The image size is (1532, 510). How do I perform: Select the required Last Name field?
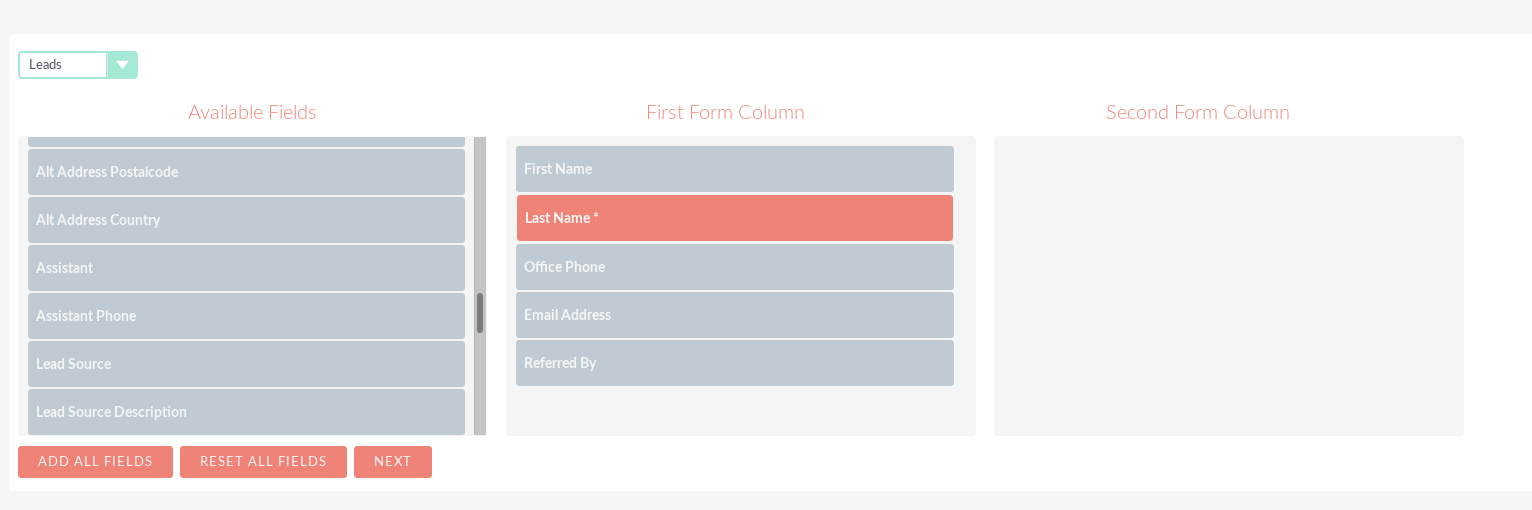click(x=735, y=218)
